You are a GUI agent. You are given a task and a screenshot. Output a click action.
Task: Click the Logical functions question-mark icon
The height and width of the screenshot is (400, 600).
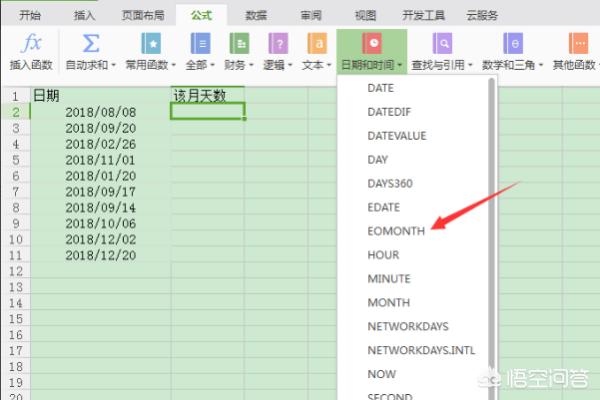click(x=279, y=44)
